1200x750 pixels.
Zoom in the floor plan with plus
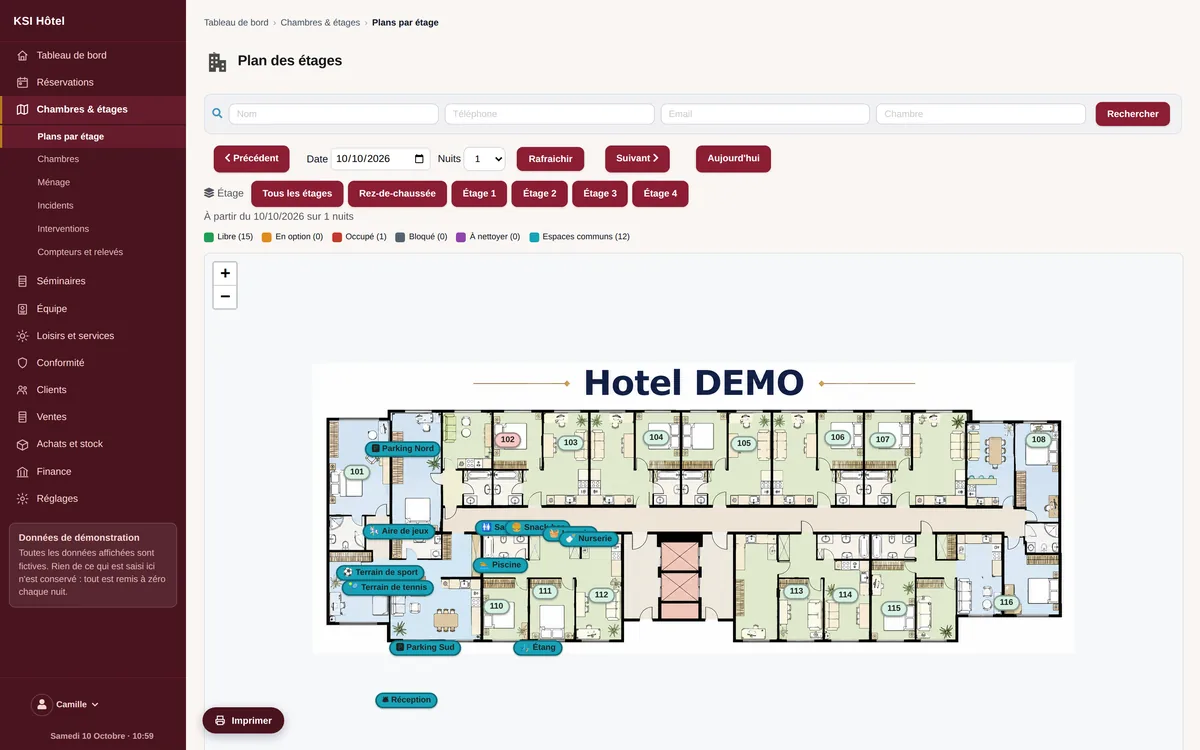click(x=225, y=273)
